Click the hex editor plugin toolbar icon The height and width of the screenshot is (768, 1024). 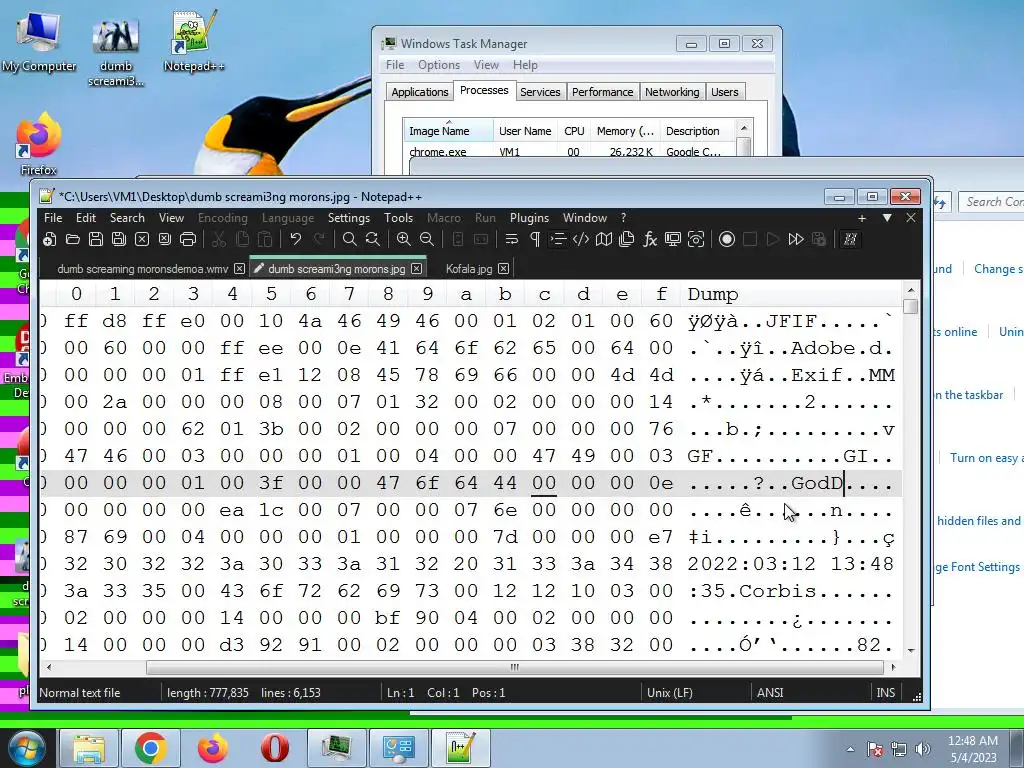pyautogui.click(x=850, y=240)
